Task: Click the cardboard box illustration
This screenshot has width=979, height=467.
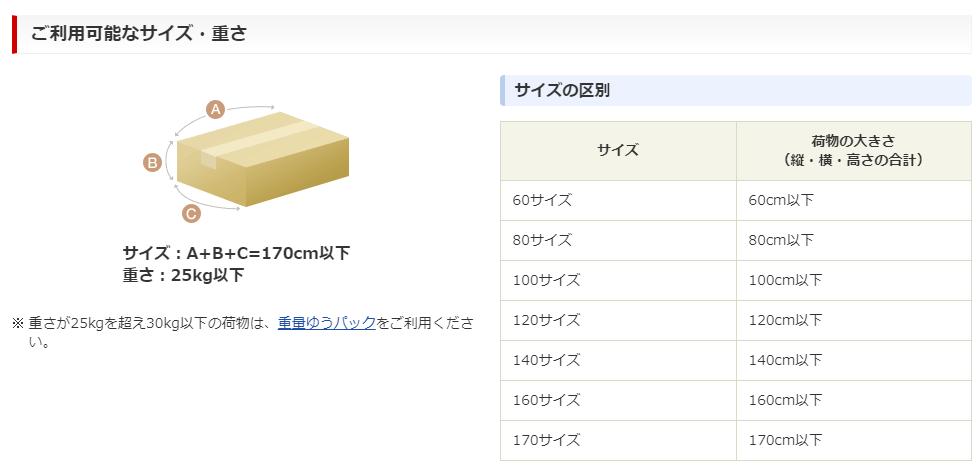Action: coord(263,158)
